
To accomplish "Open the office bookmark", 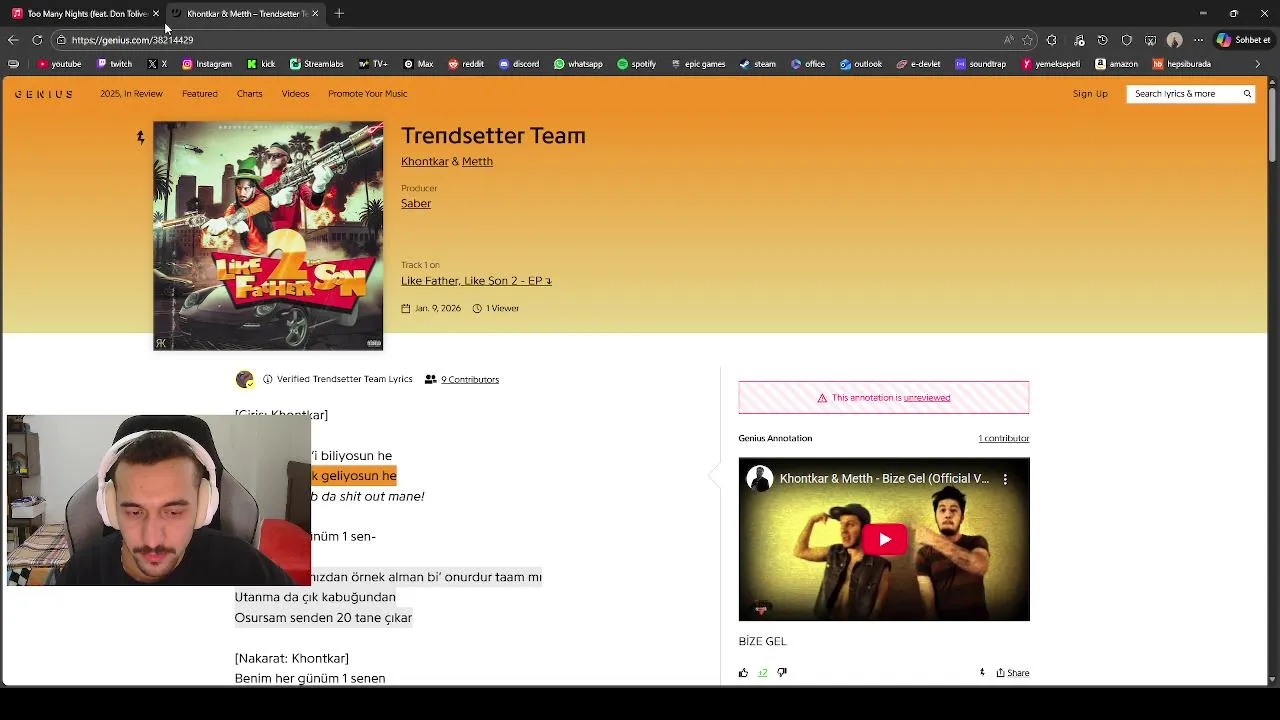I will click(808, 64).
